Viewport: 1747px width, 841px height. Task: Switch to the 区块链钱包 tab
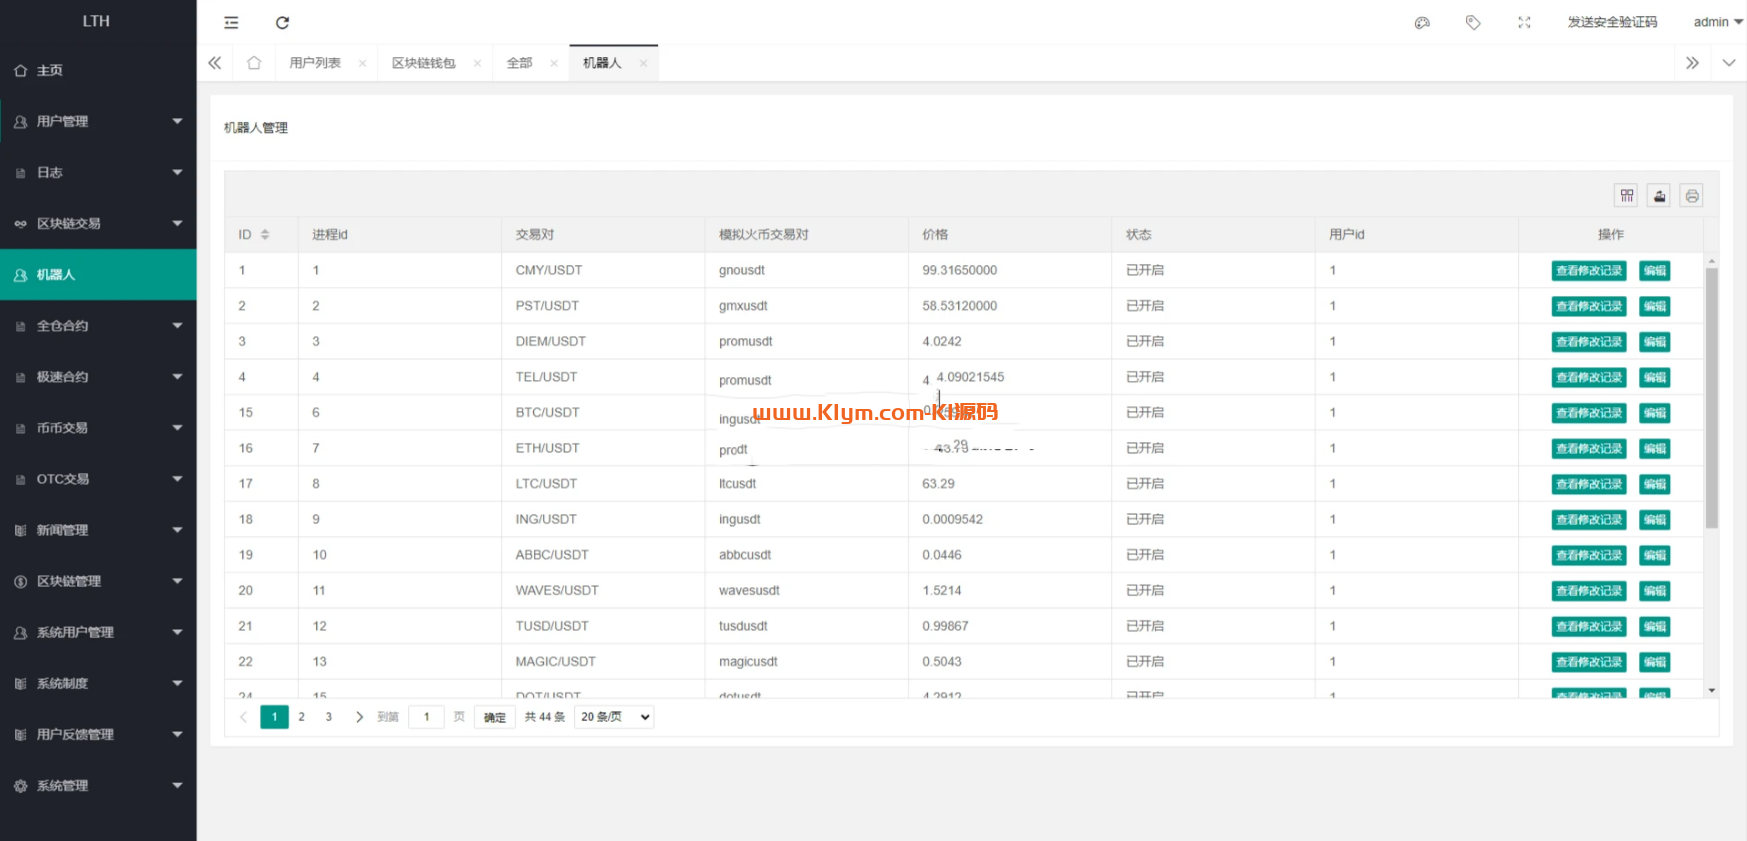[x=423, y=63]
